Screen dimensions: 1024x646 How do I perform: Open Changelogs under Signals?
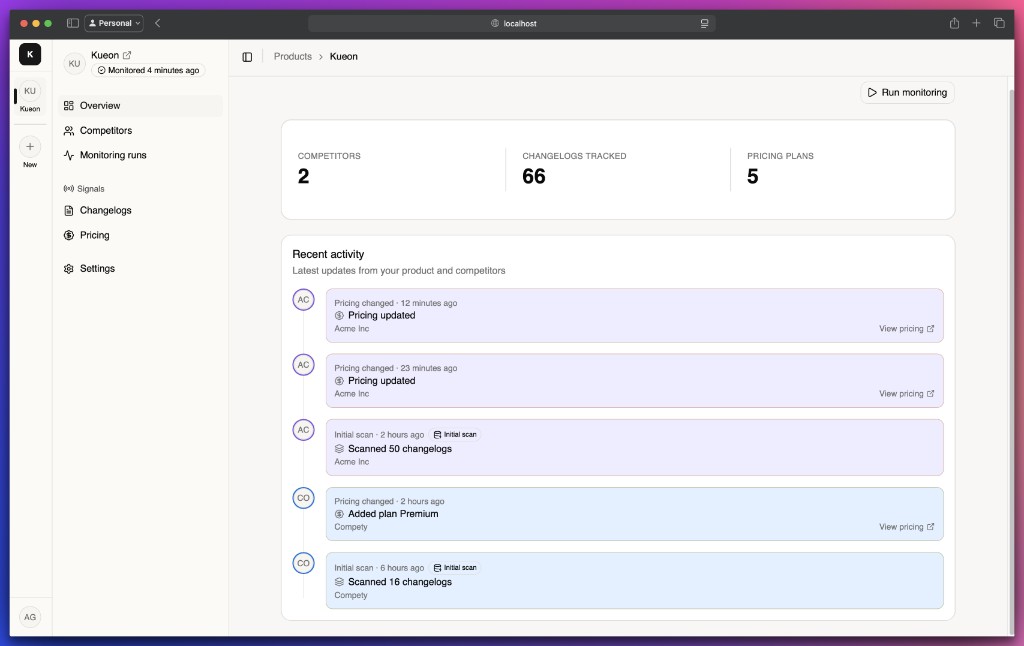click(x=140, y=210)
